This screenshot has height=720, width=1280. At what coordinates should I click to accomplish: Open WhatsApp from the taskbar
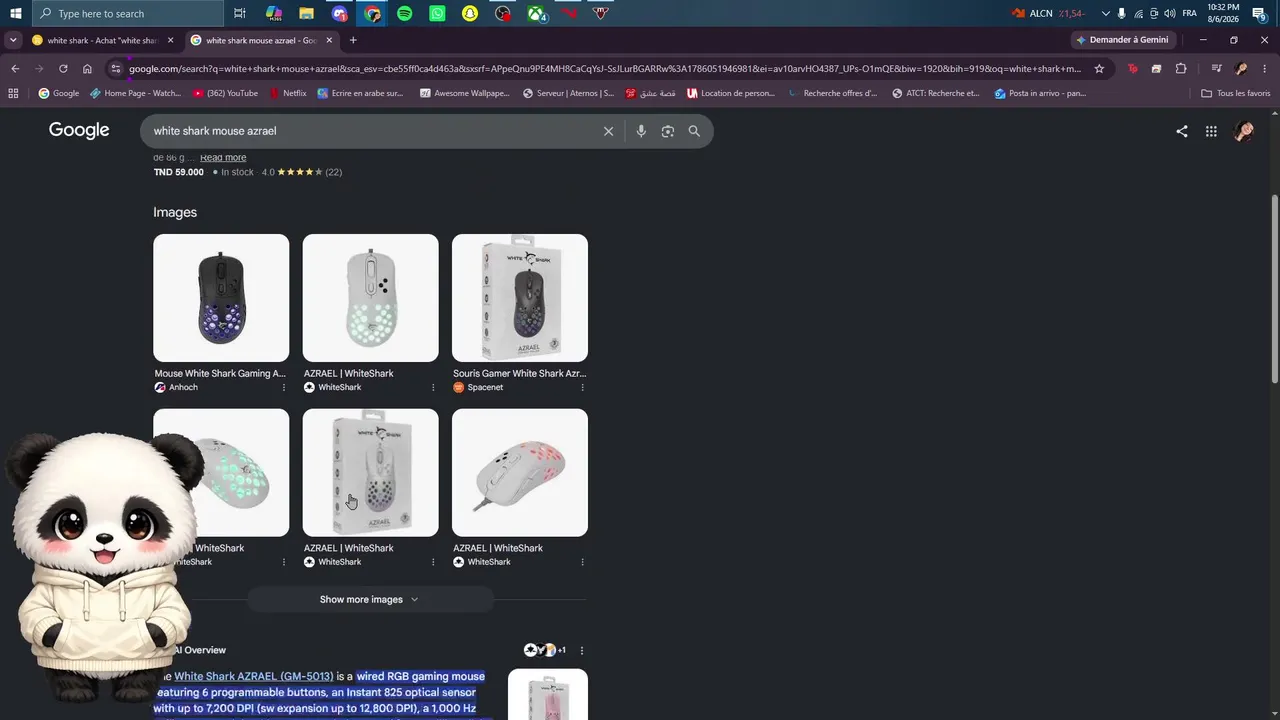[x=437, y=13]
